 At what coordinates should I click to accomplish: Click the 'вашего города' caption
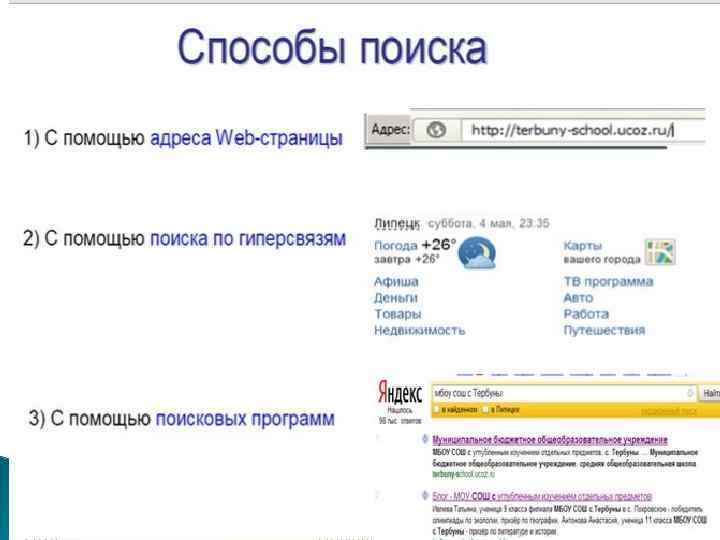tap(602, 259)
